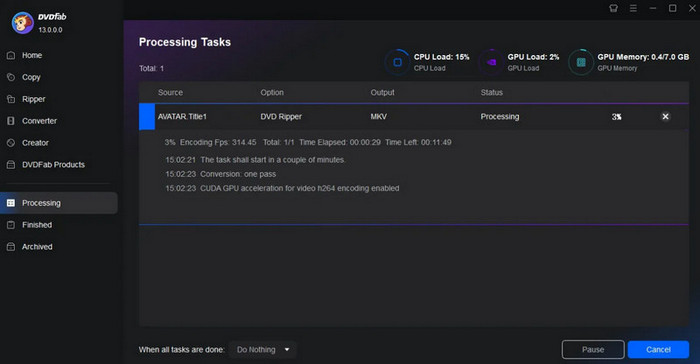
Task: Select the AVATAR.Title1 source name
Action: pos(182,117)
